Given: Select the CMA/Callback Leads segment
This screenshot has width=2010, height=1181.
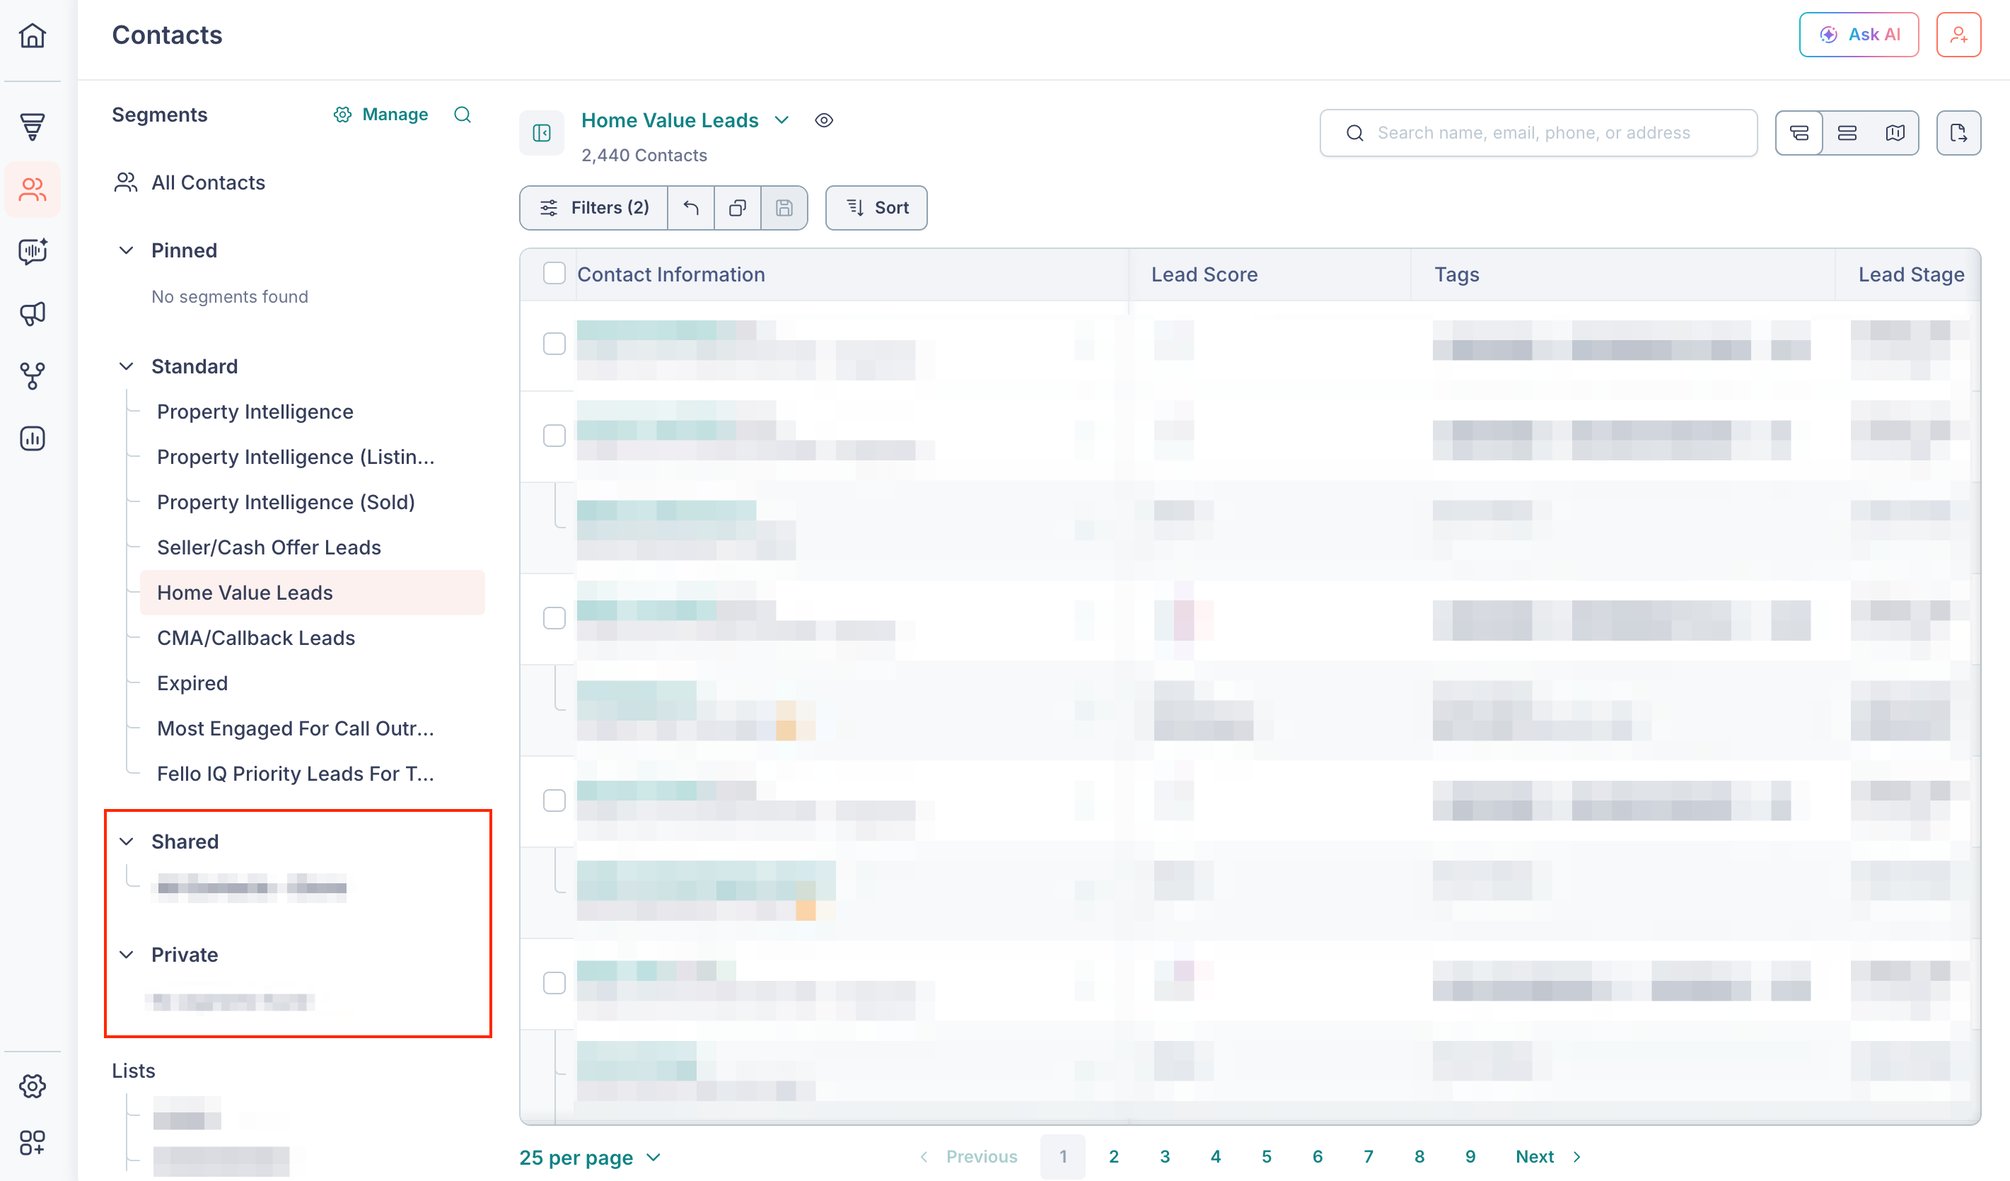Looking at the screenshot, I should click(x=255, y=637).
